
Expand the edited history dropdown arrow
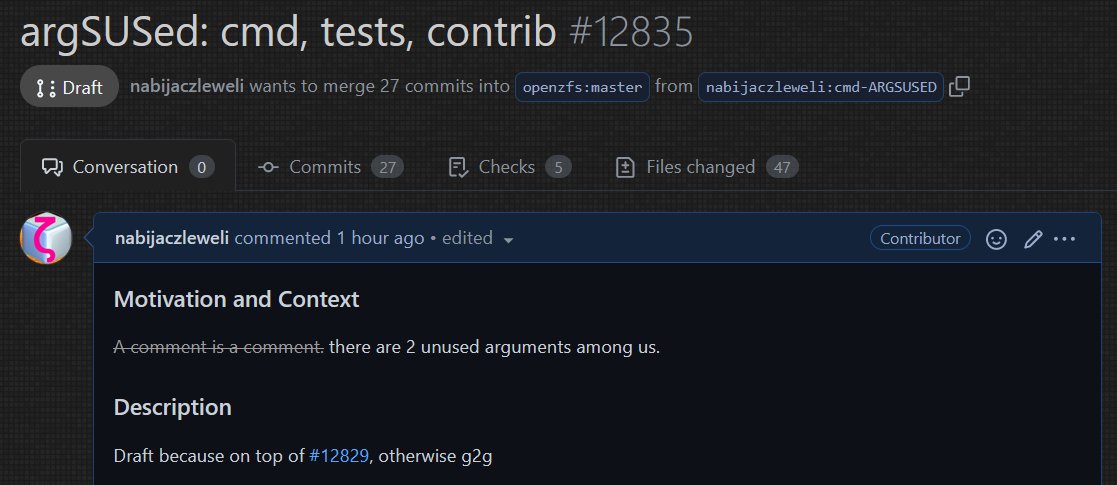pos(508,240)
